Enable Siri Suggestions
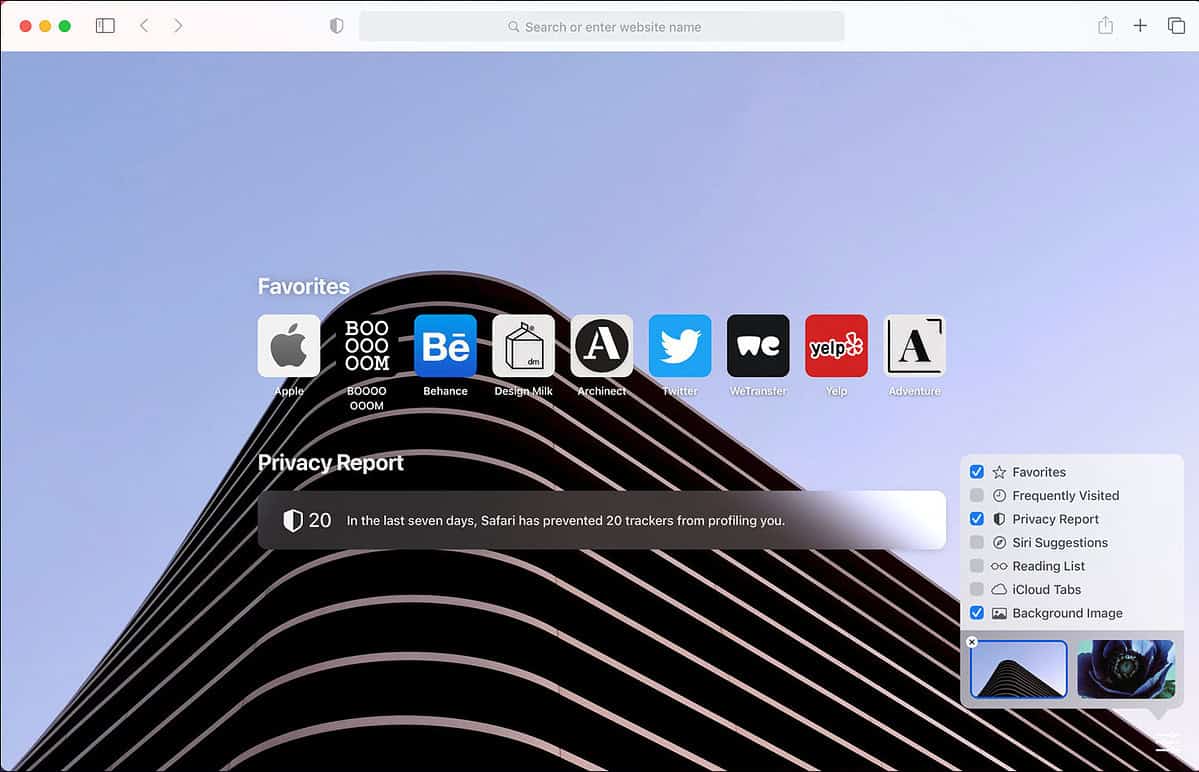This screenshot has height=772, width=1199. tap(977, 542)
